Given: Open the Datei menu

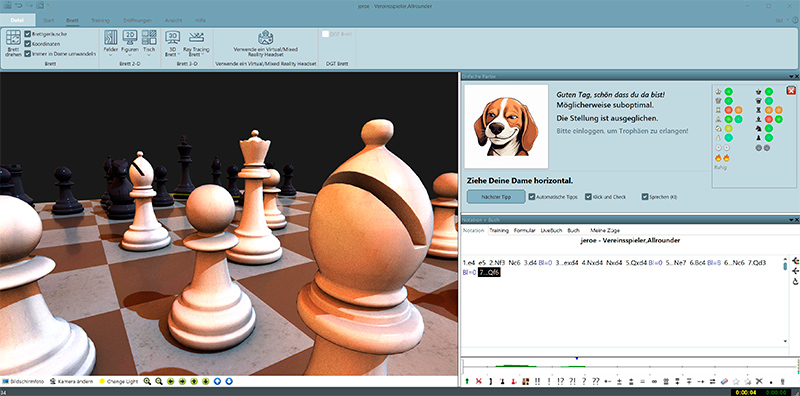Looking at the screenshot, I should click(17, 20).
